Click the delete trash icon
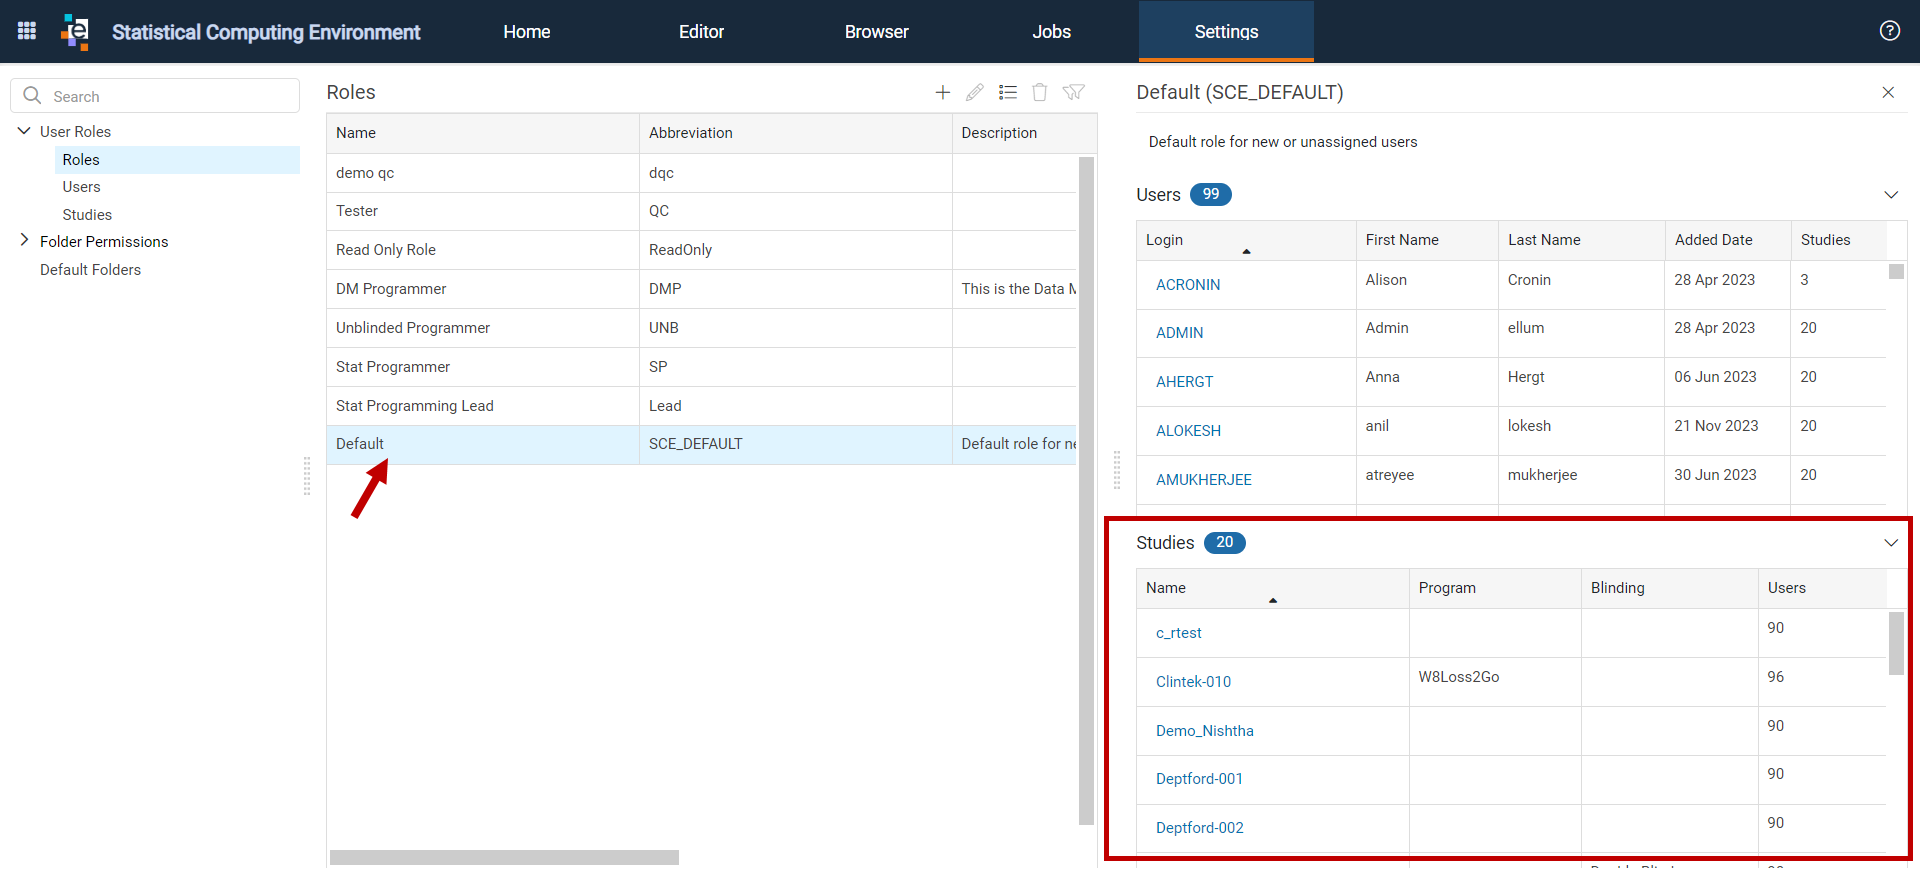Viewport: 1920px width, 879px height. (1040, 92)
